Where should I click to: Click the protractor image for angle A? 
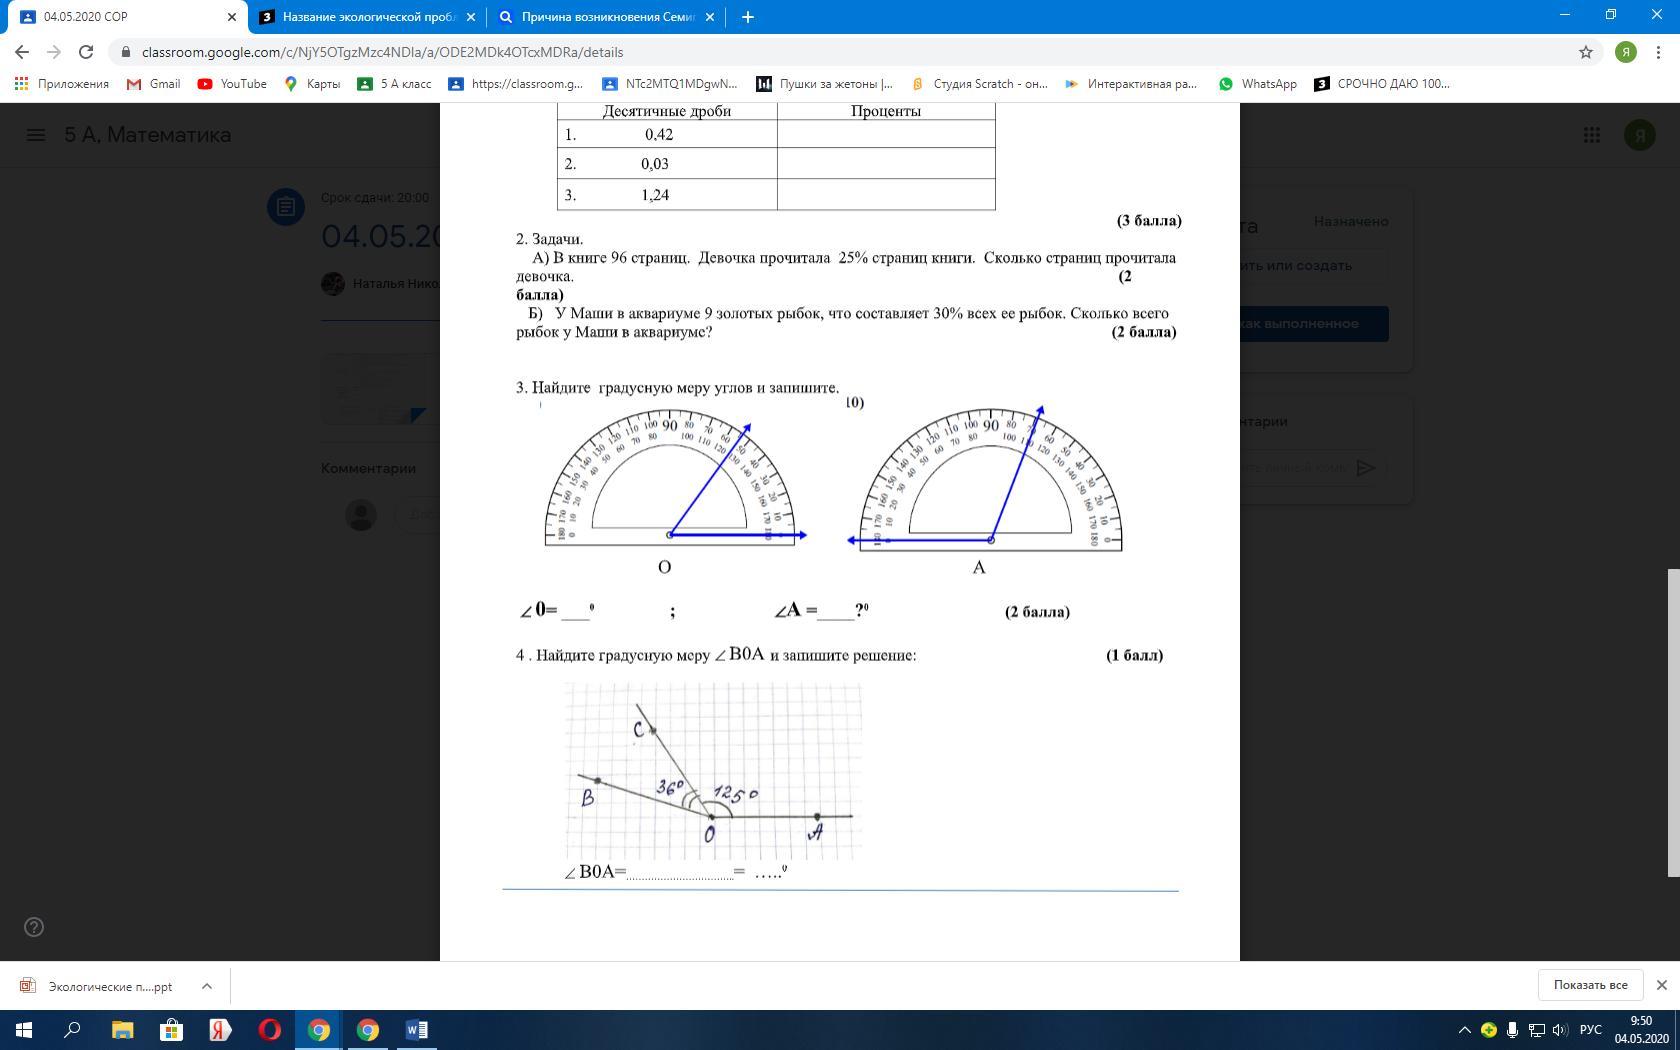coord(985,478)
